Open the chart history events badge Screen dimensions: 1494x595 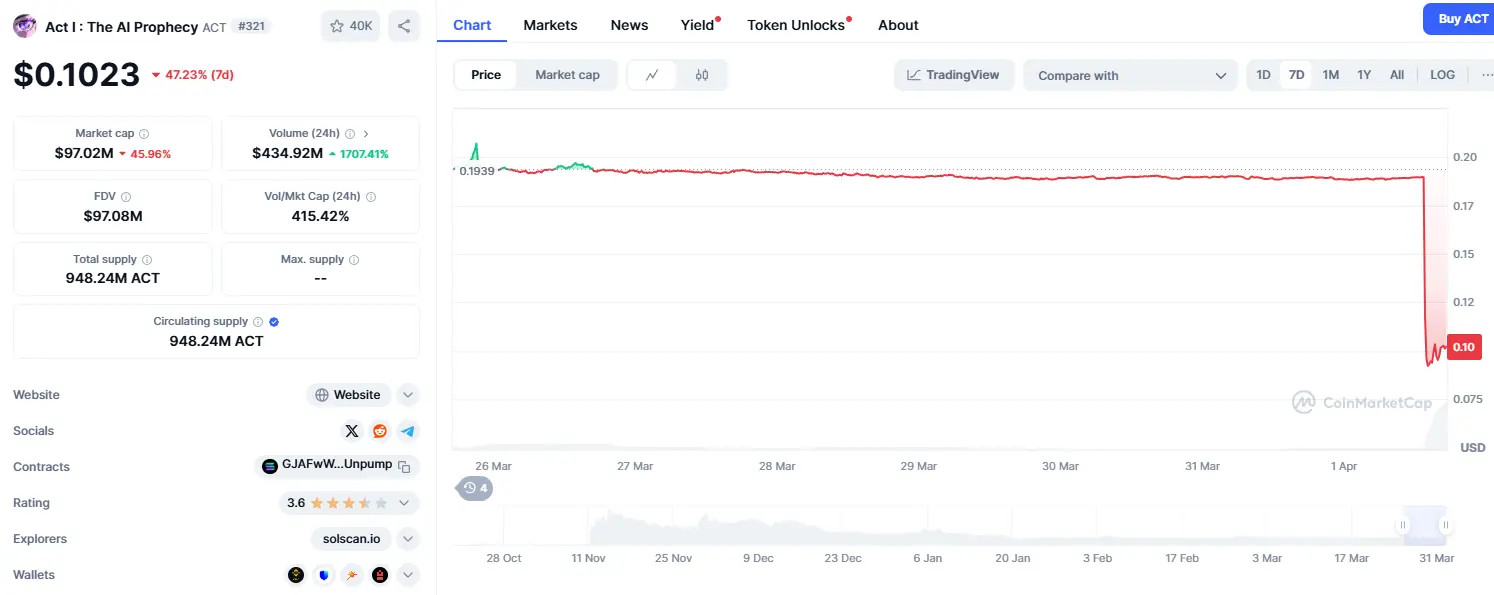click(x=475, y=488)
